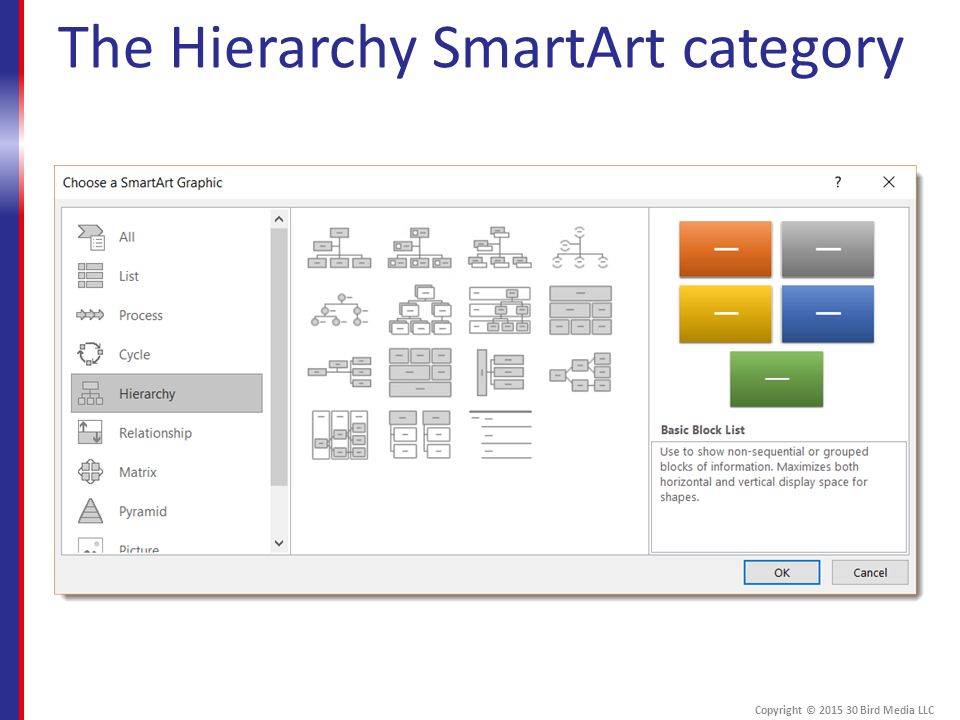
Task: Switch to the Matrix category
Action: tap(167, 472)
